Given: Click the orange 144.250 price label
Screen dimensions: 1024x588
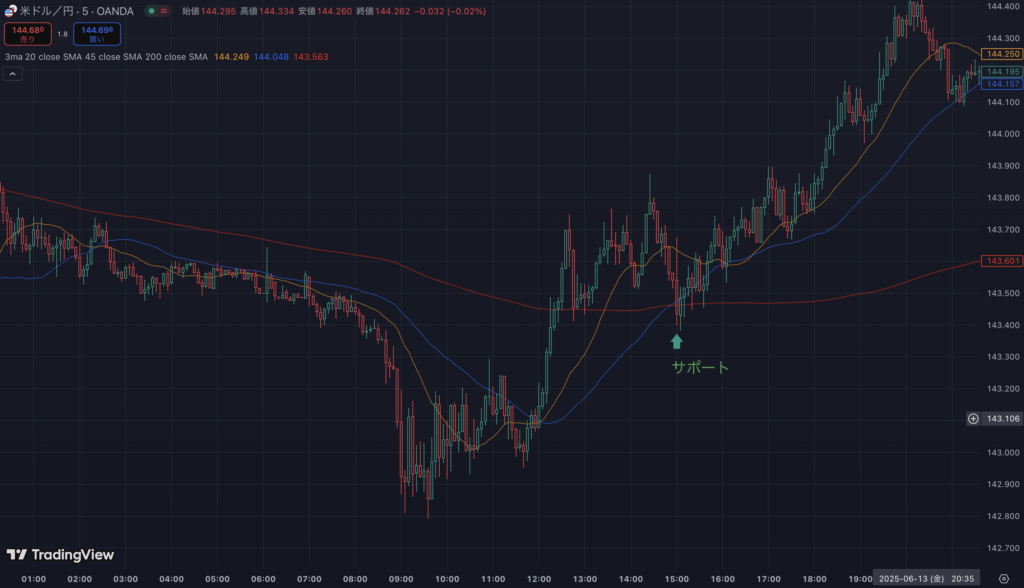Looking at the screenshot, I should pyautogui.click(x=1002, y=54).
